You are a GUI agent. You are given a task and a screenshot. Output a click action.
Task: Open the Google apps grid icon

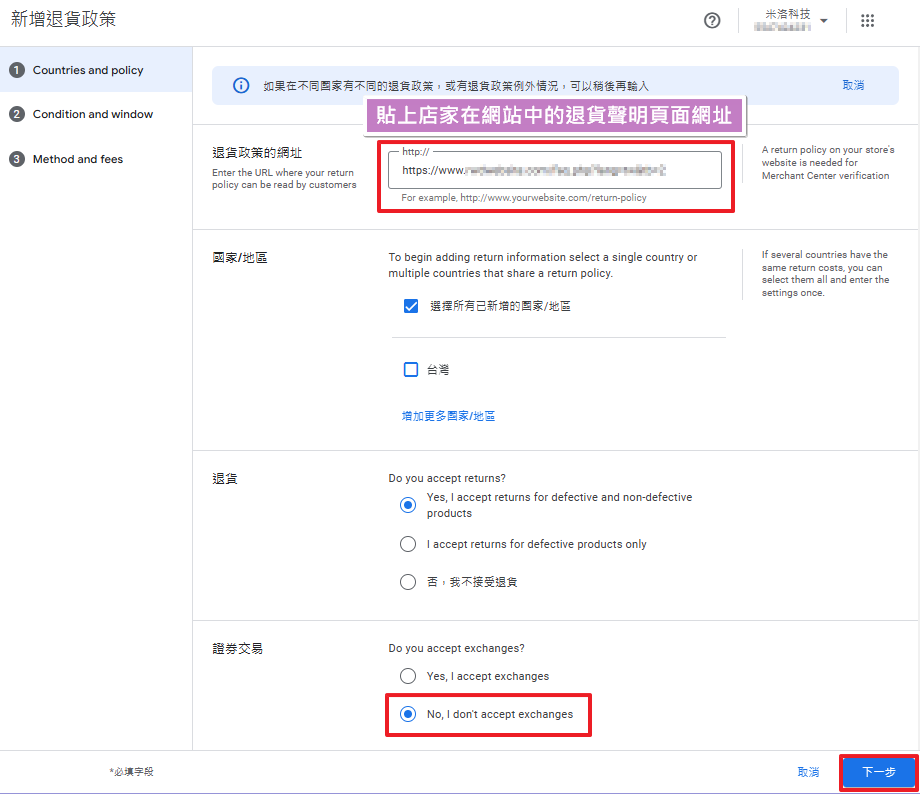click(x=867, y=21)
